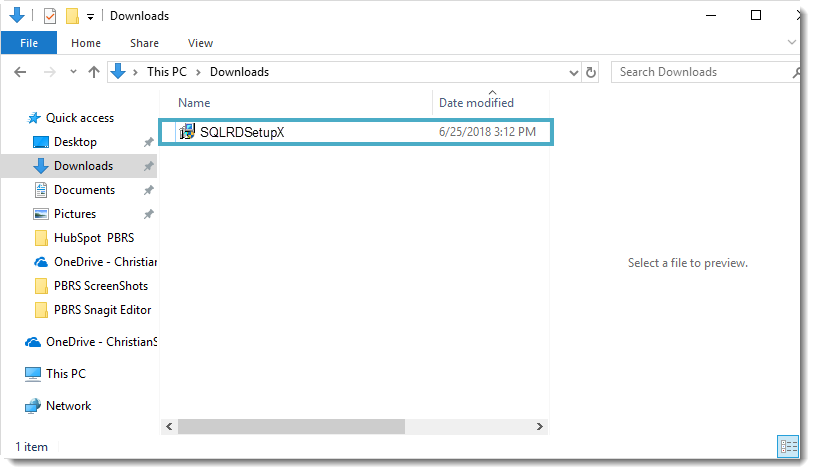Screen dimensions: 815x474
Task: Open the address bar previous locations dropdown
Action: 573,73
